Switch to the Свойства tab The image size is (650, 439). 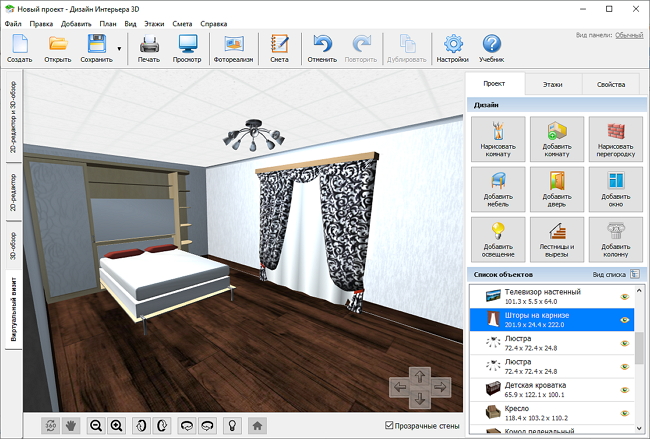(x=611, y=84)
